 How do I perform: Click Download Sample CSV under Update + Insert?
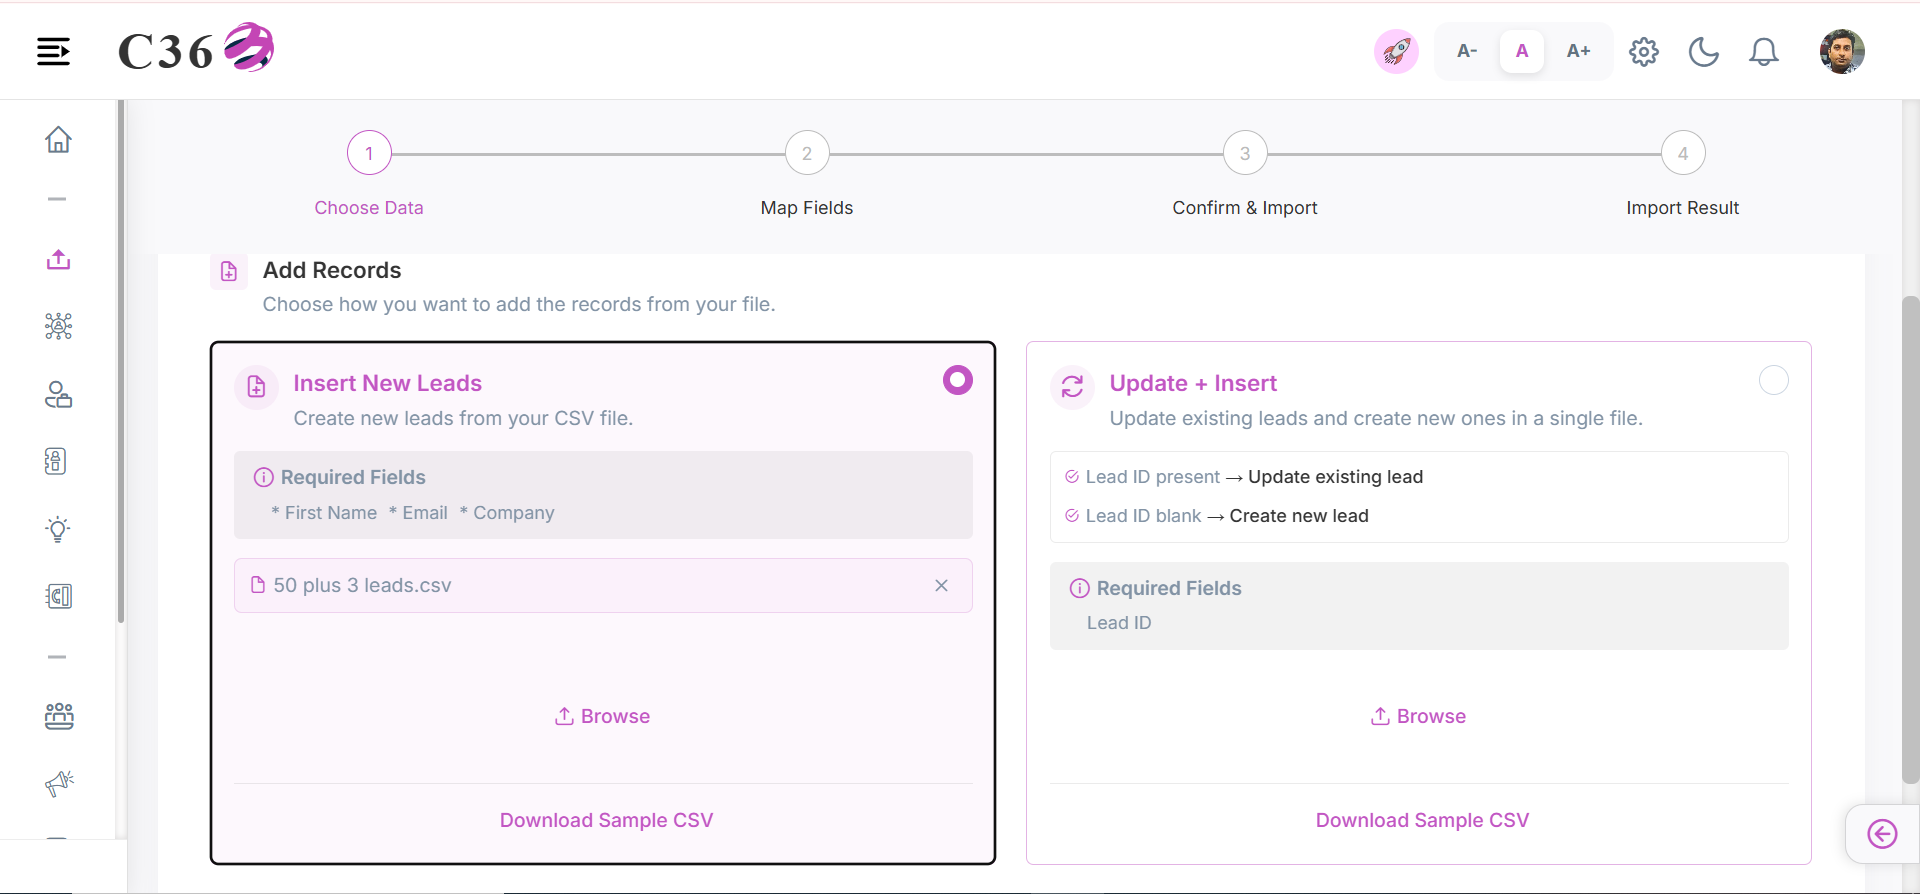click(1422, 820)
